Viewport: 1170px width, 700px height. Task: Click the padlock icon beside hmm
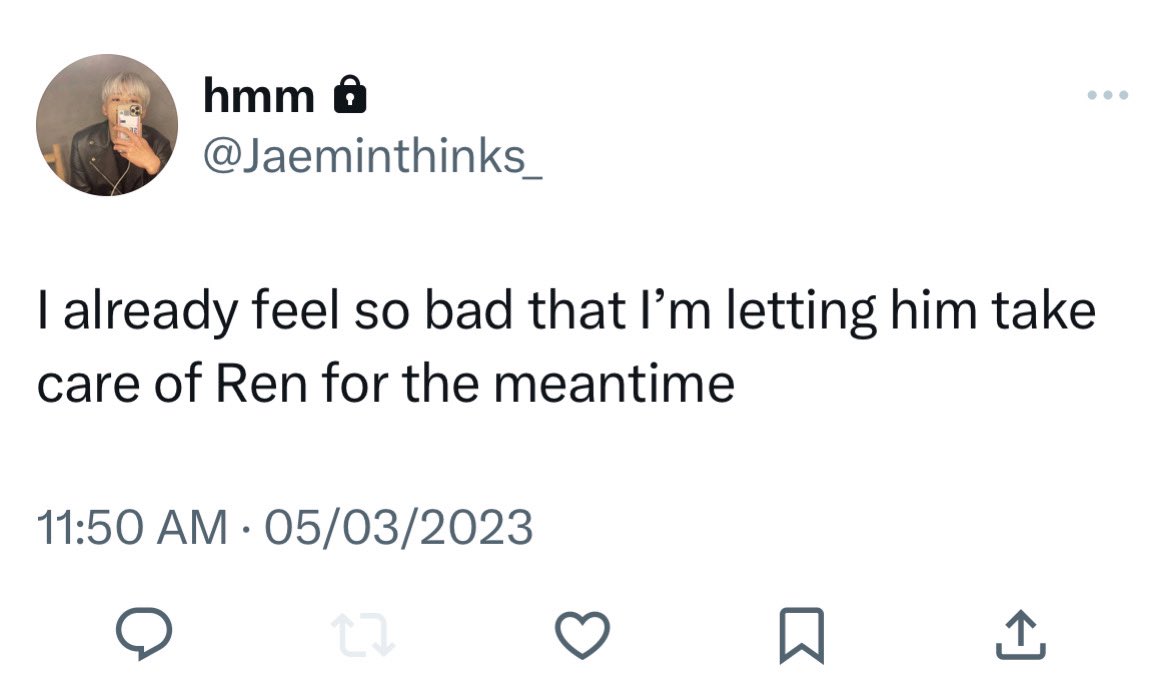pyautogui.click(x=349, y=95)
